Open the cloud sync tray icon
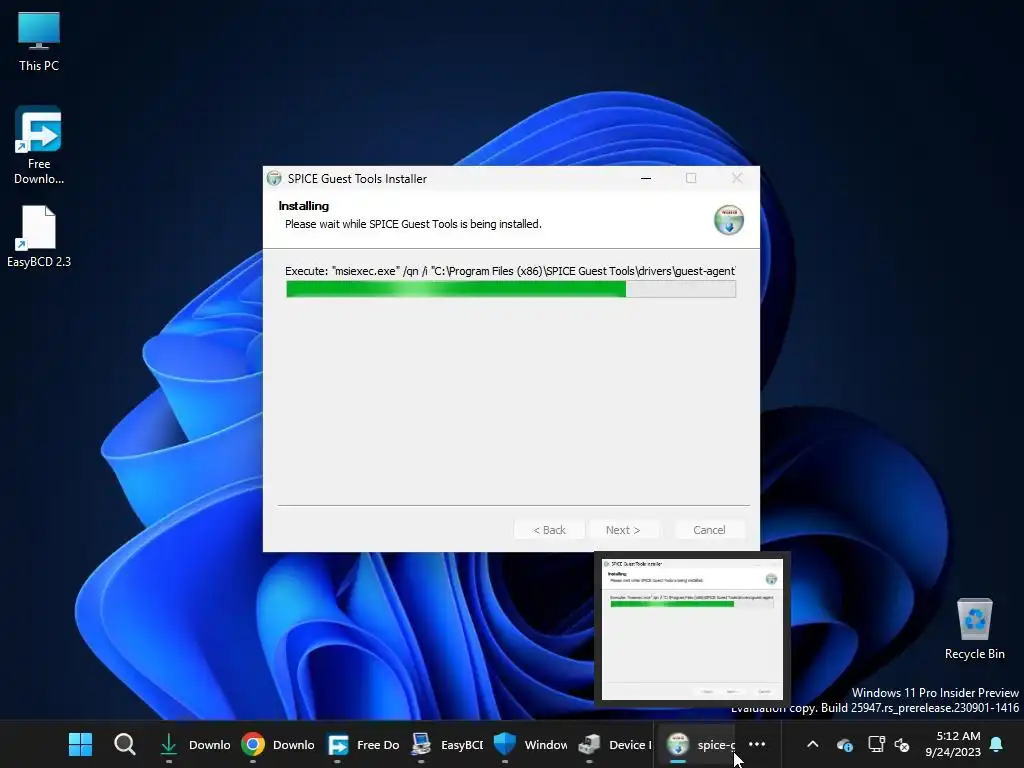 pyautogui.click(x=844, y=744)
